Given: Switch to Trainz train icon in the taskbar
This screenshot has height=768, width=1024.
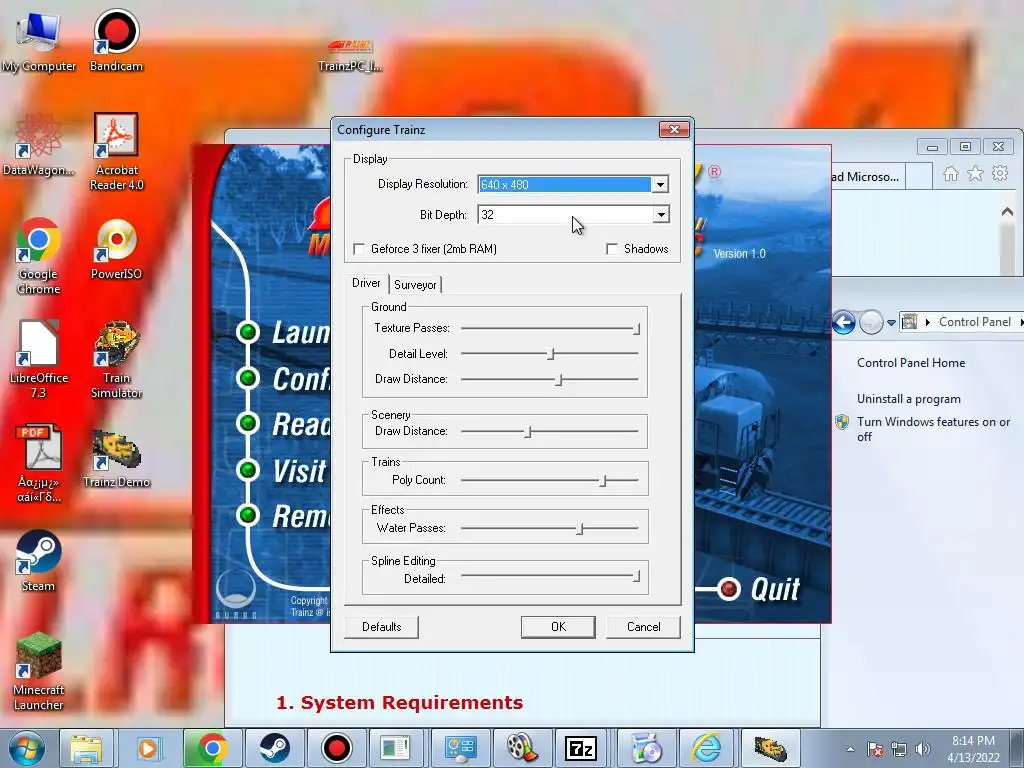Looking at the screenshot, I should click(771, 748).
